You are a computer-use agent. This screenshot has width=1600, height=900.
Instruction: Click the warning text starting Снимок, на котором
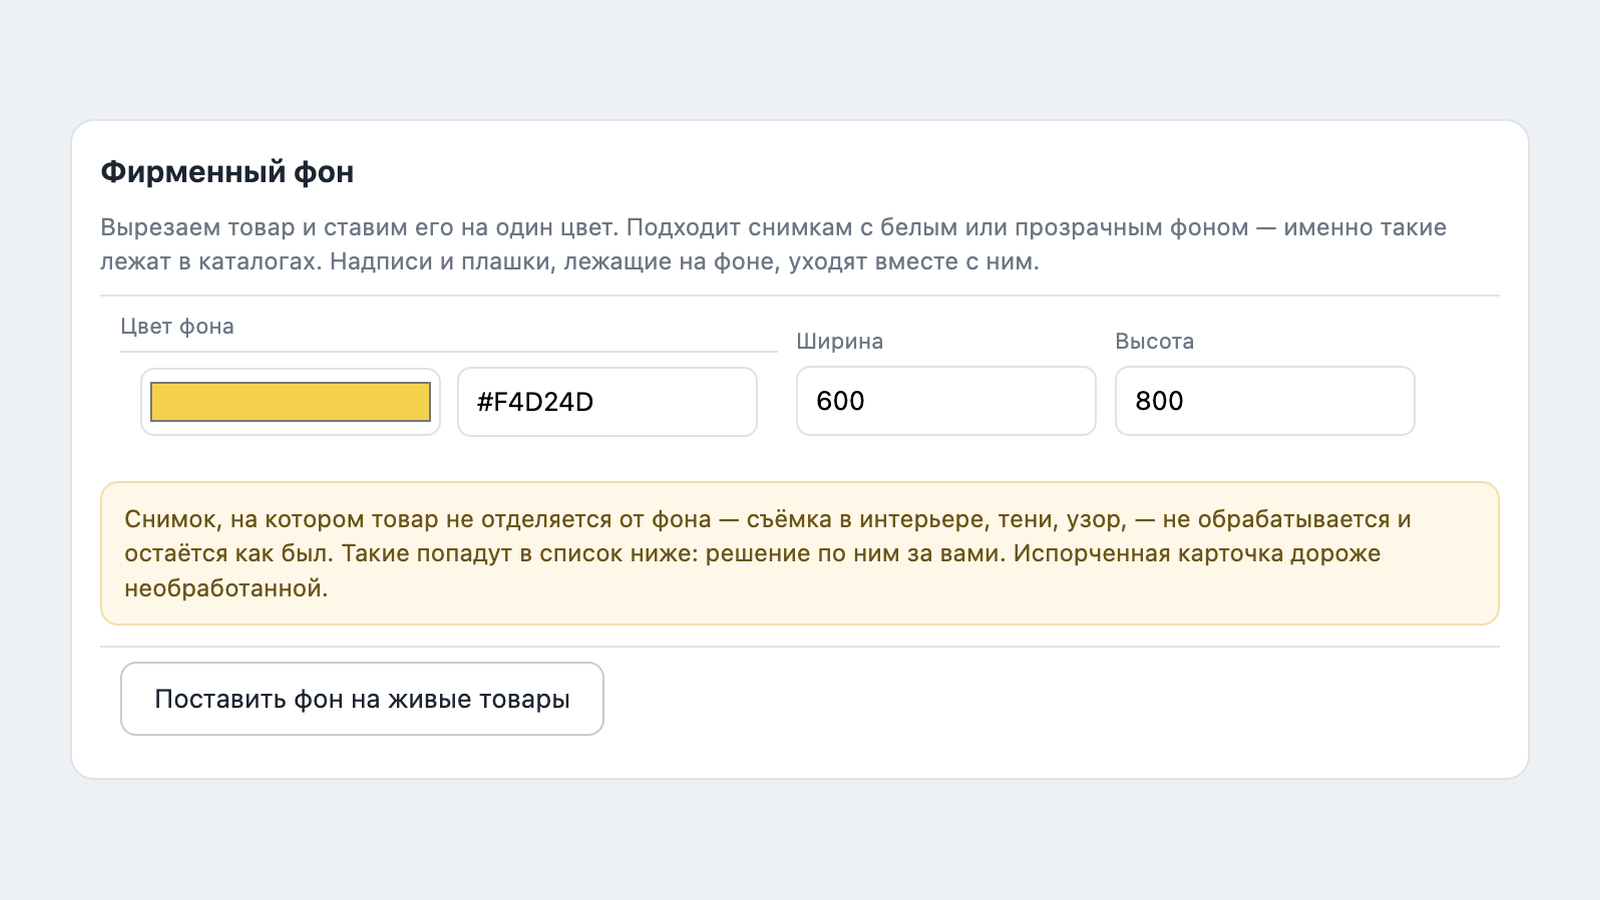[x=768, y=553]
